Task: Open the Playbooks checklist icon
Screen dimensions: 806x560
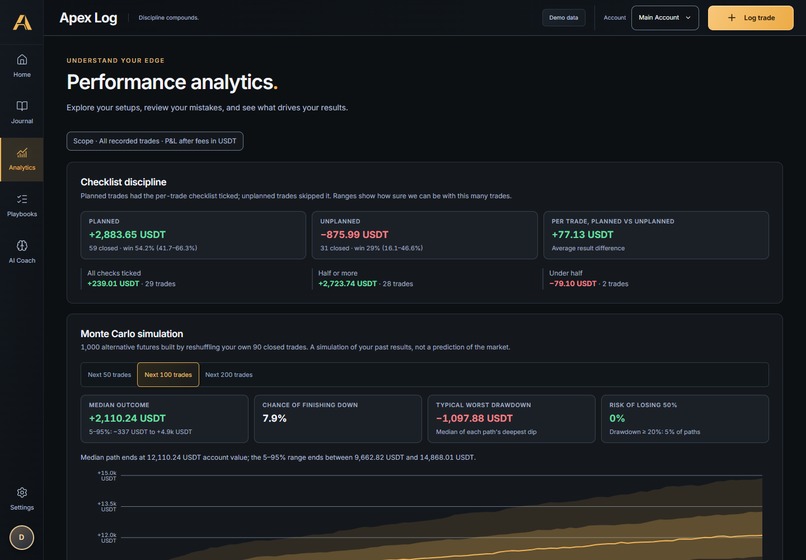Action: pyautogui.click(x=22, y=199)
